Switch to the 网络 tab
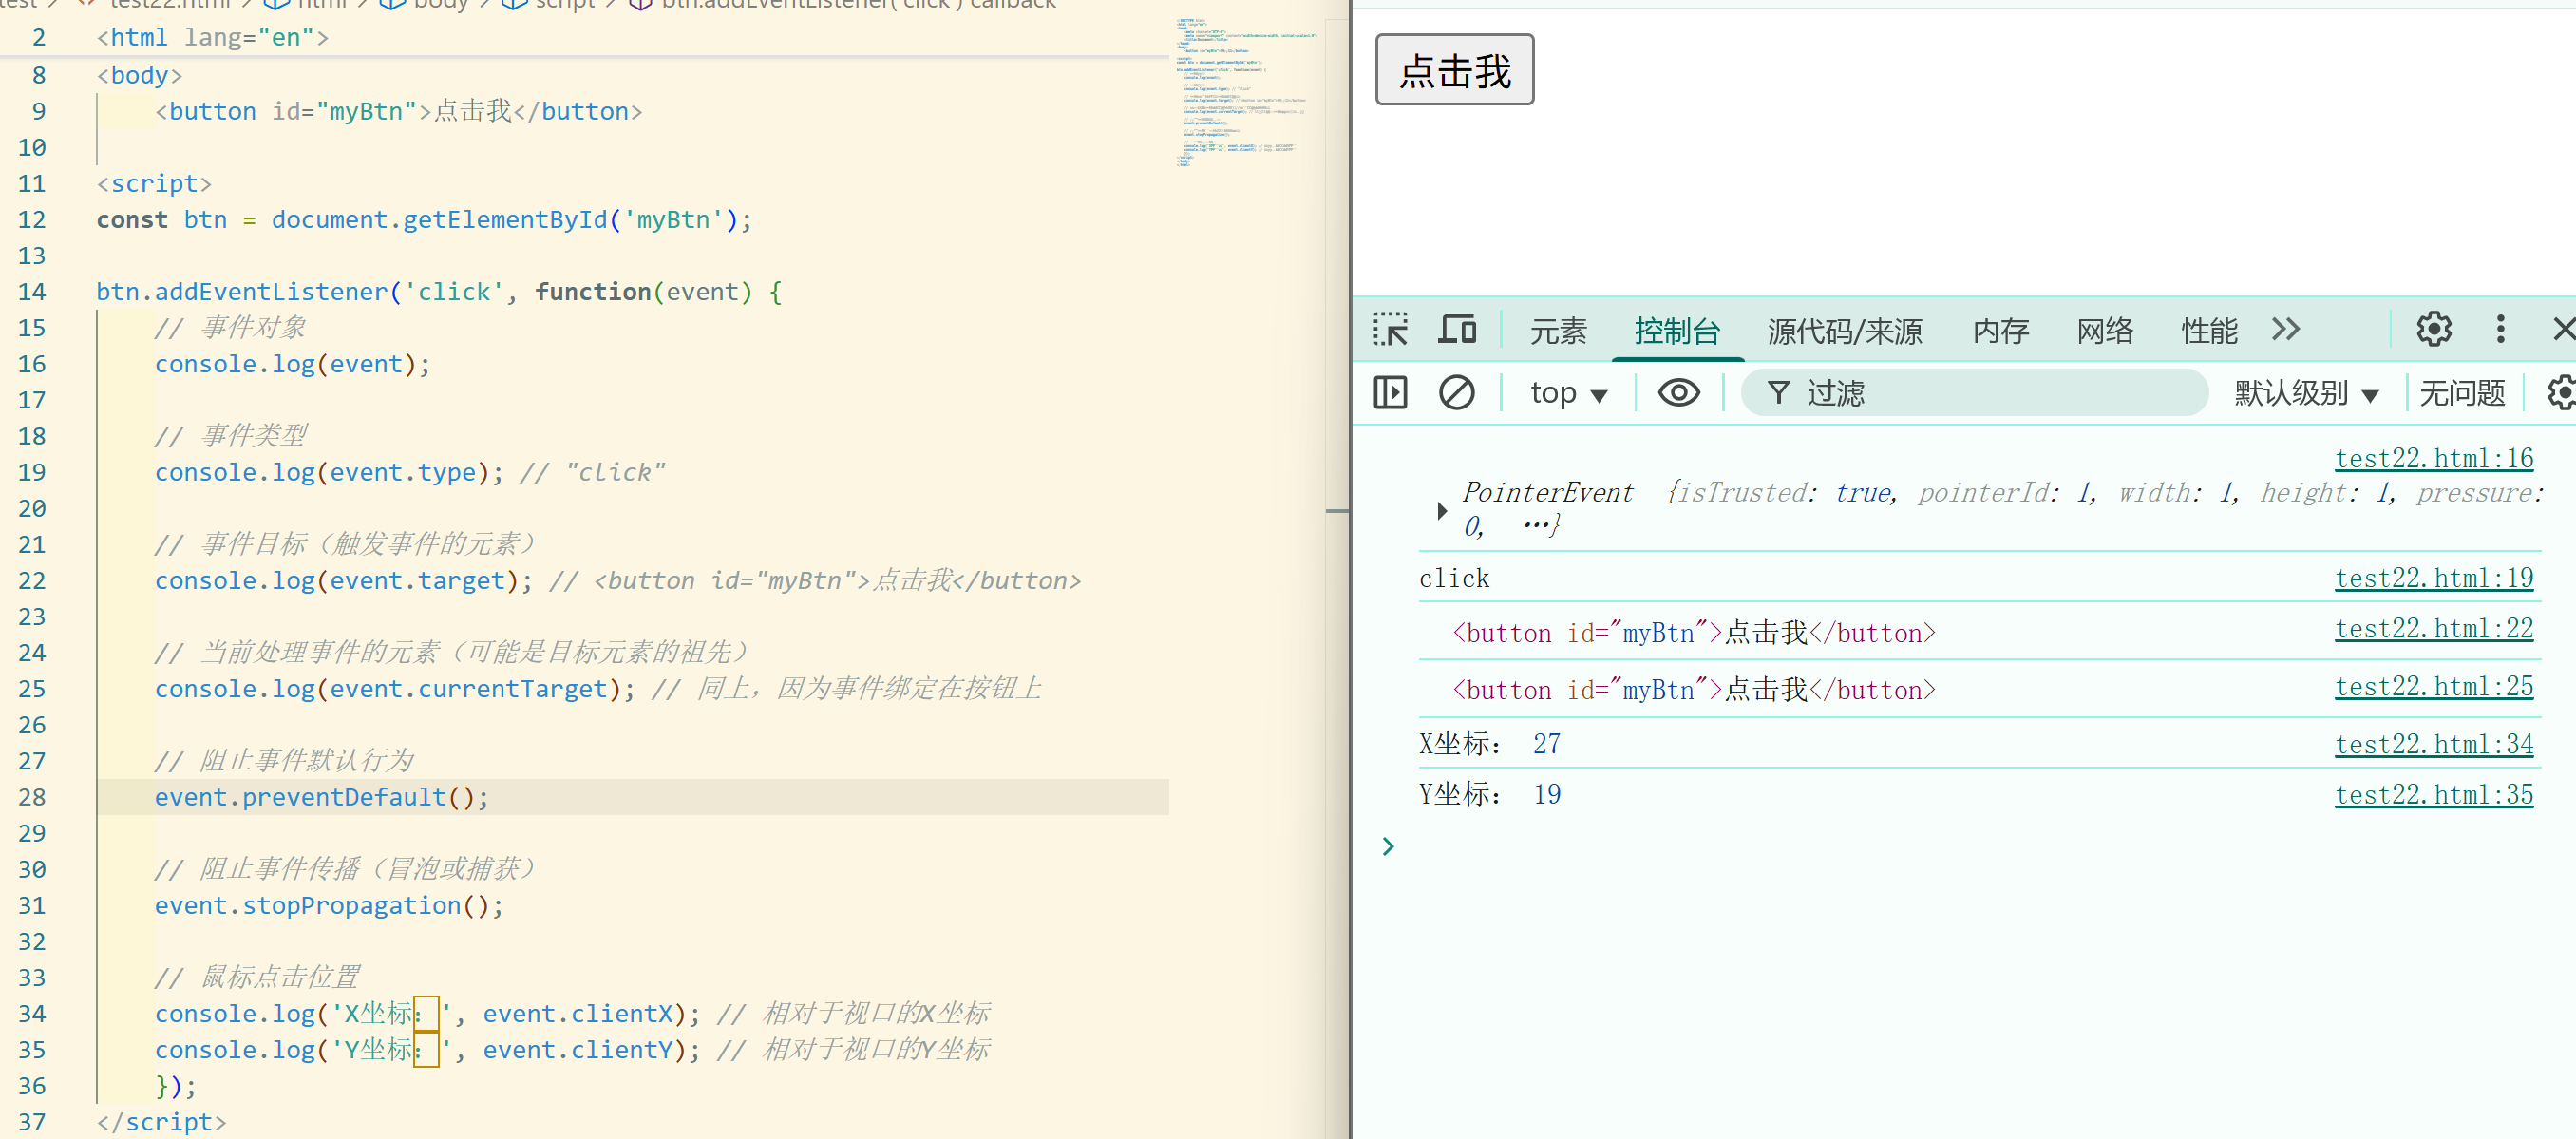This screenshot has width=2576, height=1139. click(x=2104, y=330)
